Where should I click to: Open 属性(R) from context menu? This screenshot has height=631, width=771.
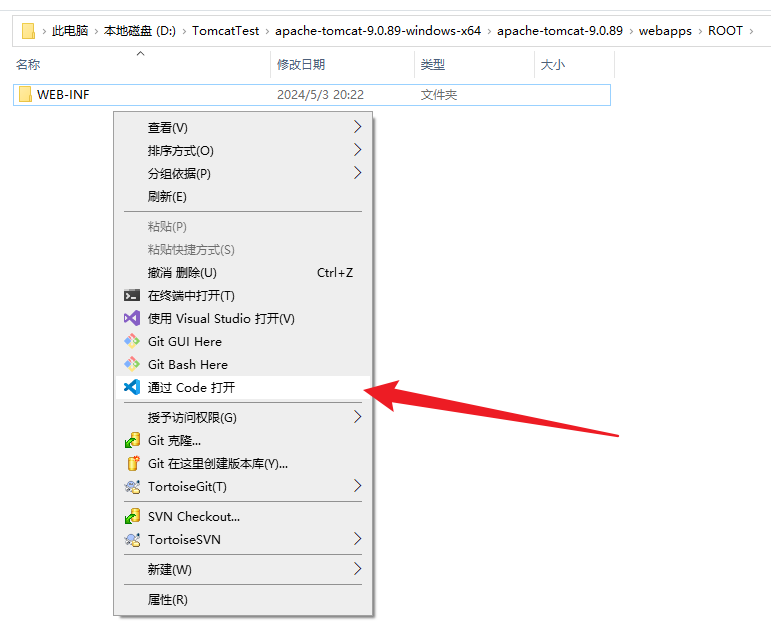click(x=243, y=600)
